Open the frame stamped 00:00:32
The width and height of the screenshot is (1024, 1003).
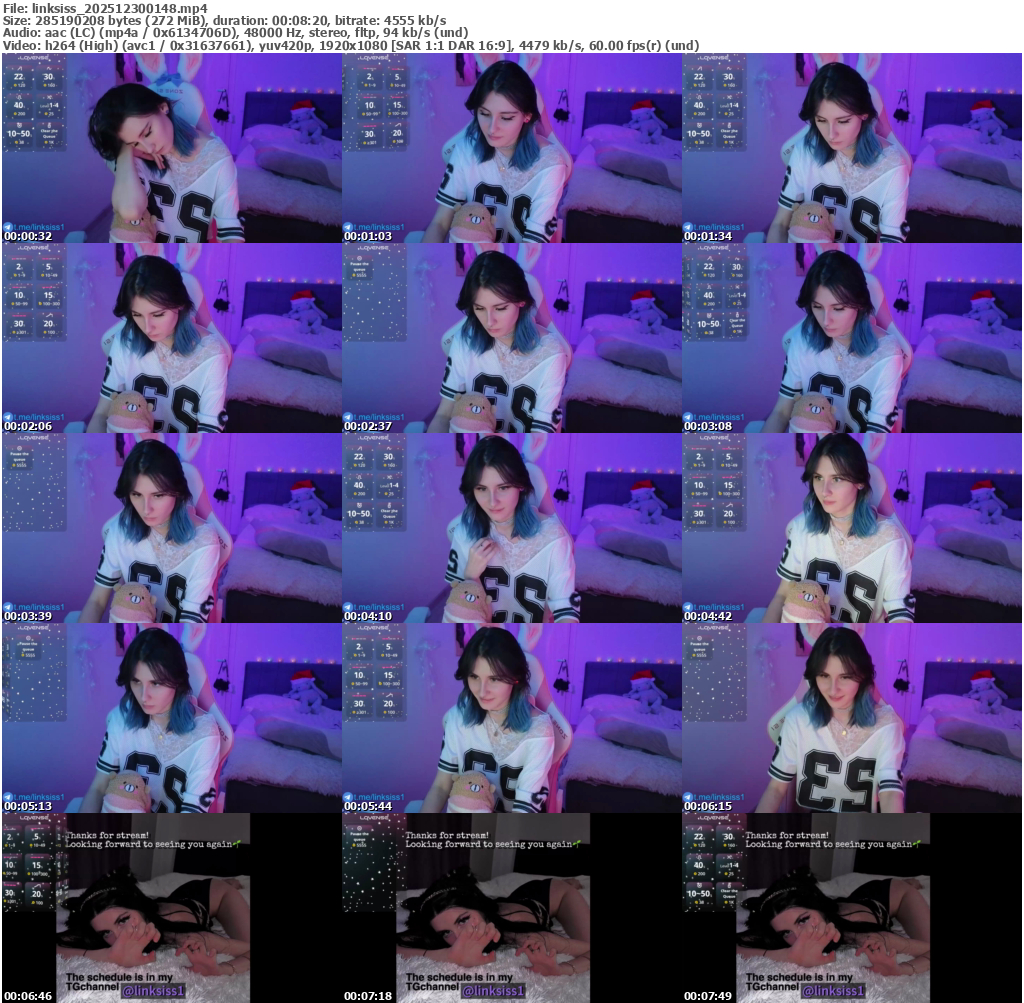coord(172,148)
